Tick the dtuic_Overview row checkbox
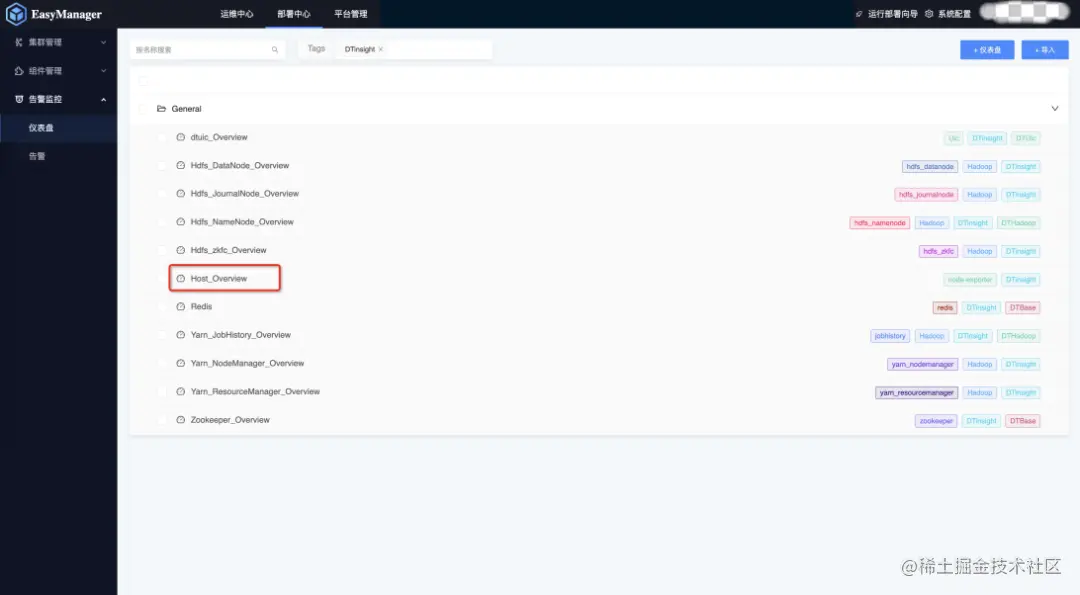1080x595 pixels. coord(162,137)
